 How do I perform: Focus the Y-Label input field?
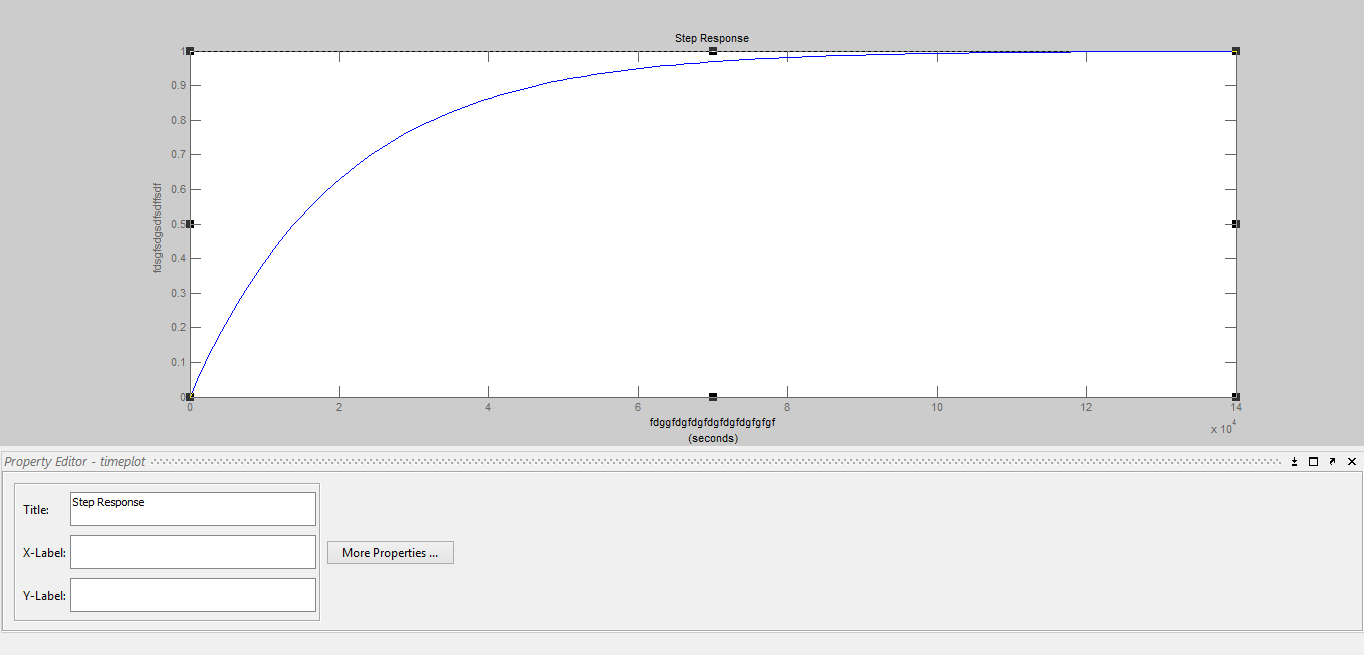click(x=192, y=595)
